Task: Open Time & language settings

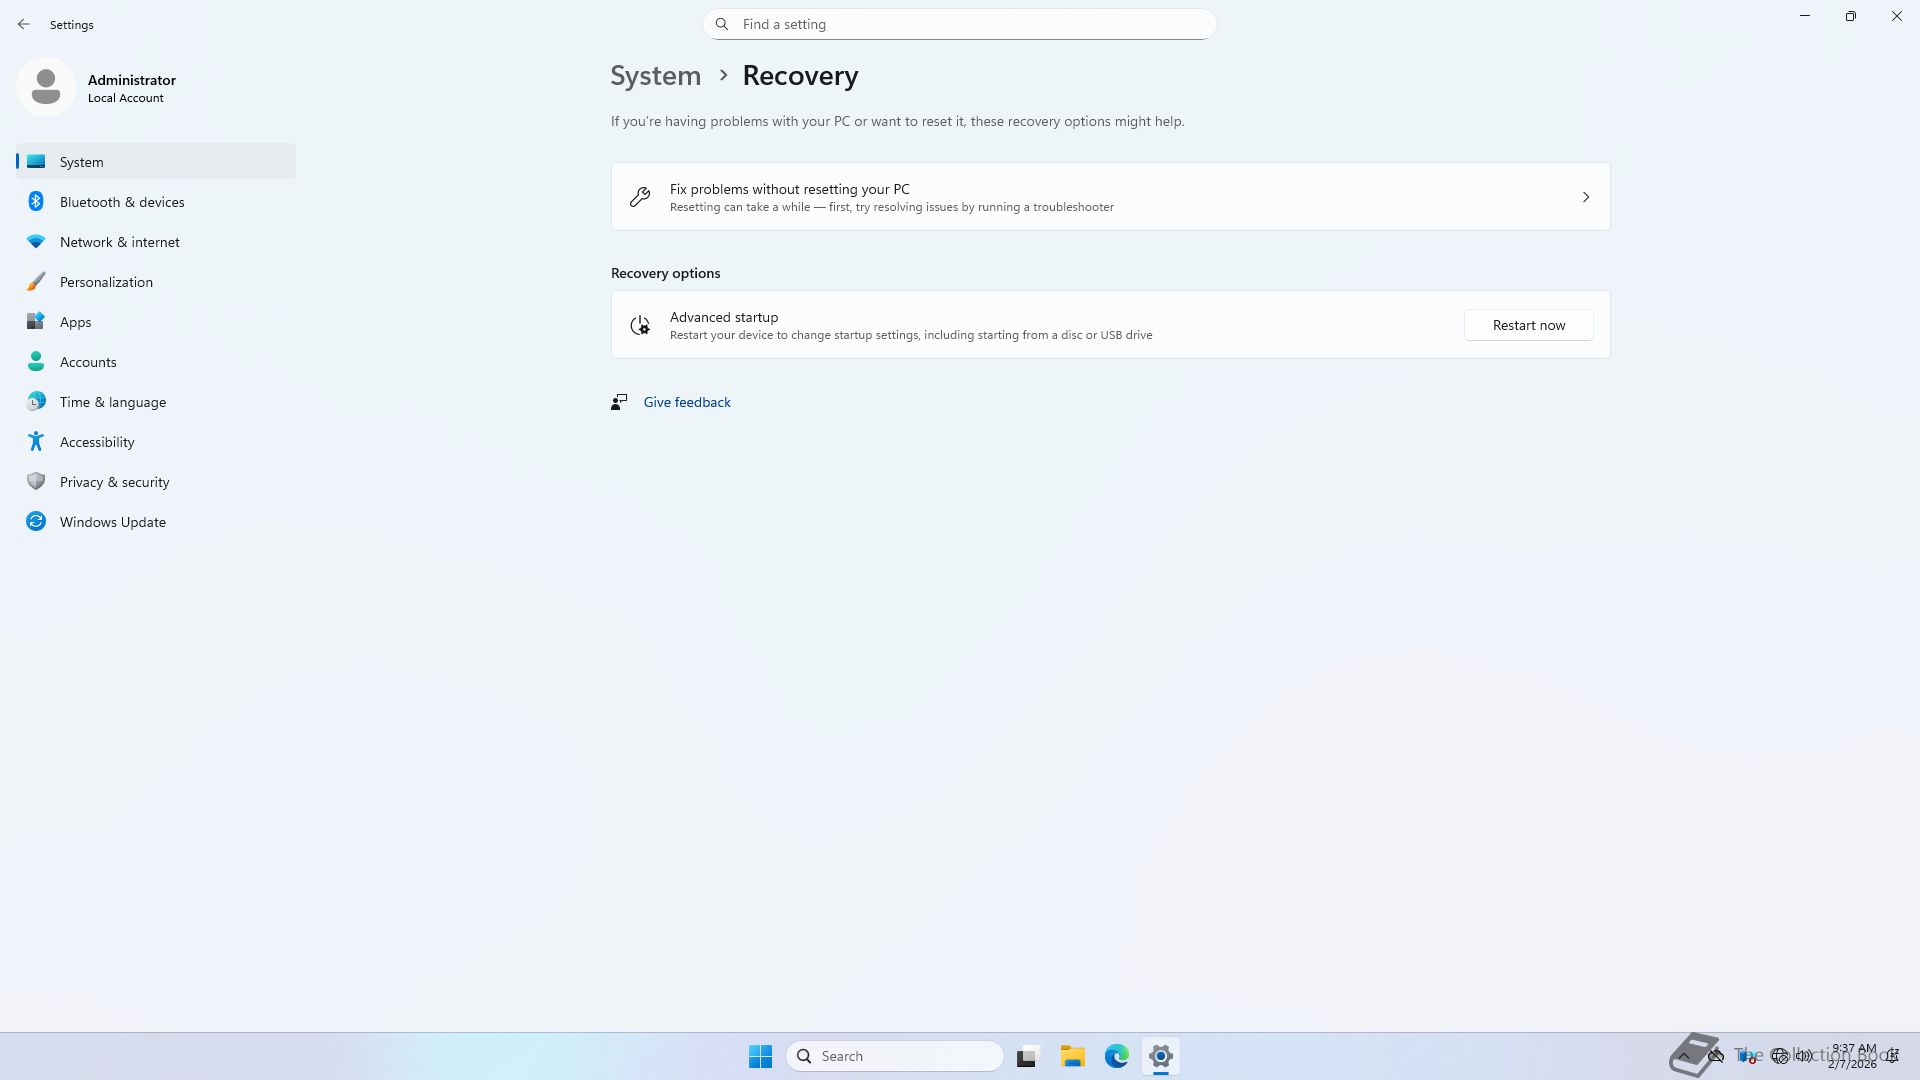Action: tap(113, 402)
